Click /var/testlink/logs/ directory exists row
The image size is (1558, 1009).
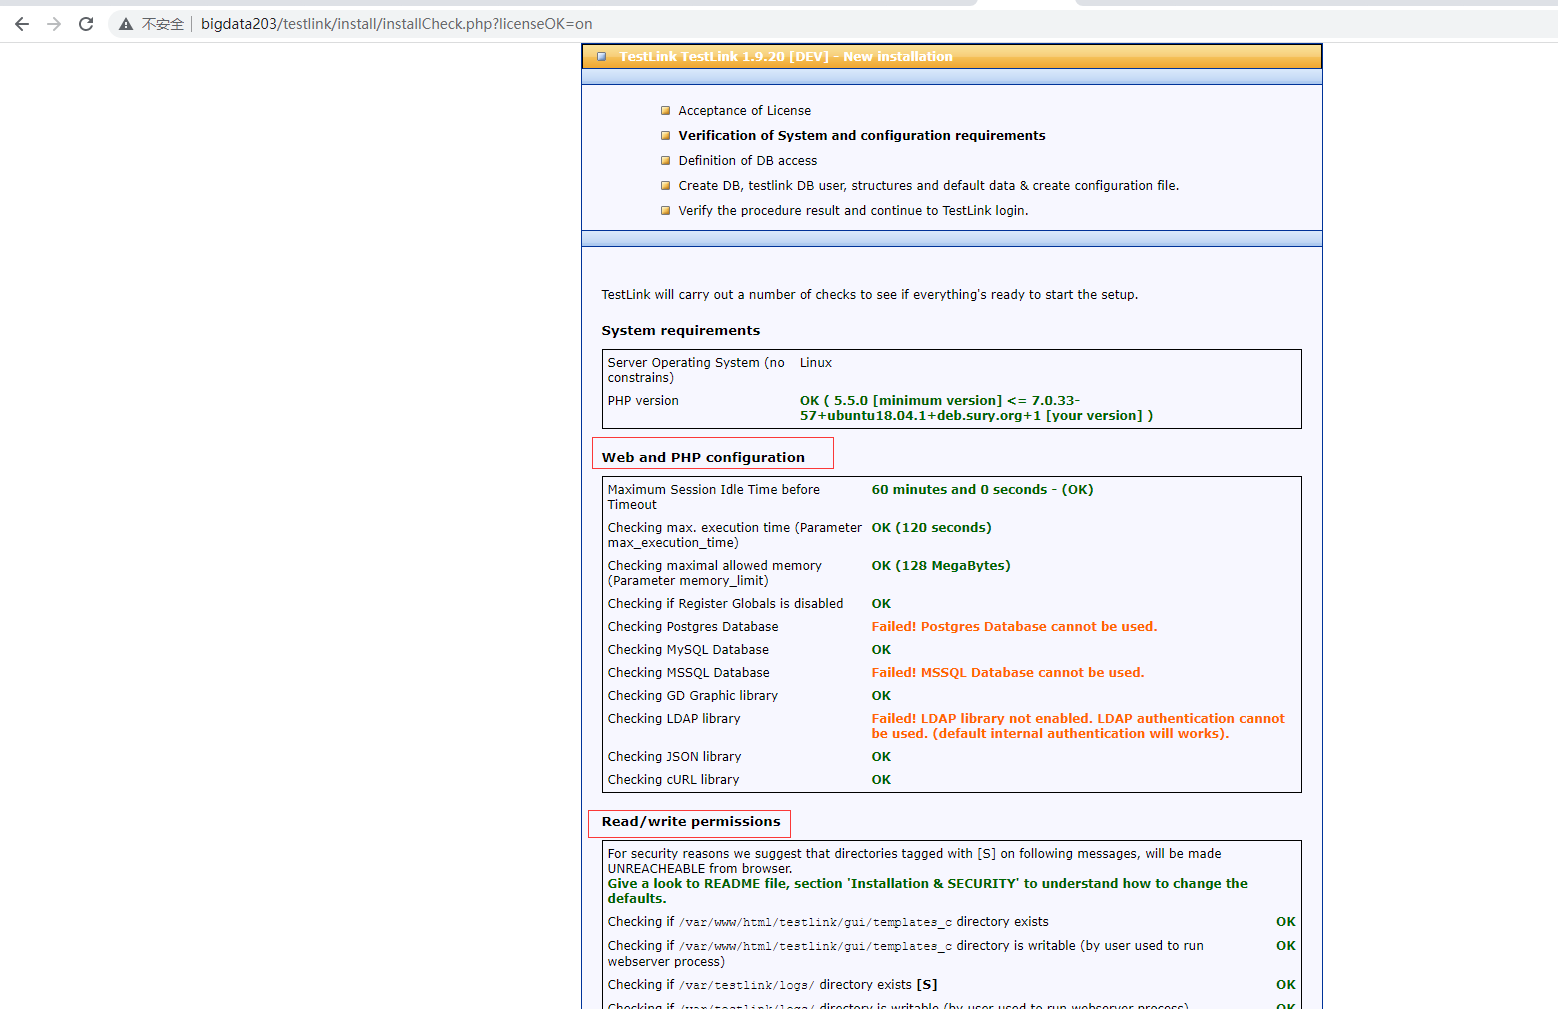[x=772, y=985]
